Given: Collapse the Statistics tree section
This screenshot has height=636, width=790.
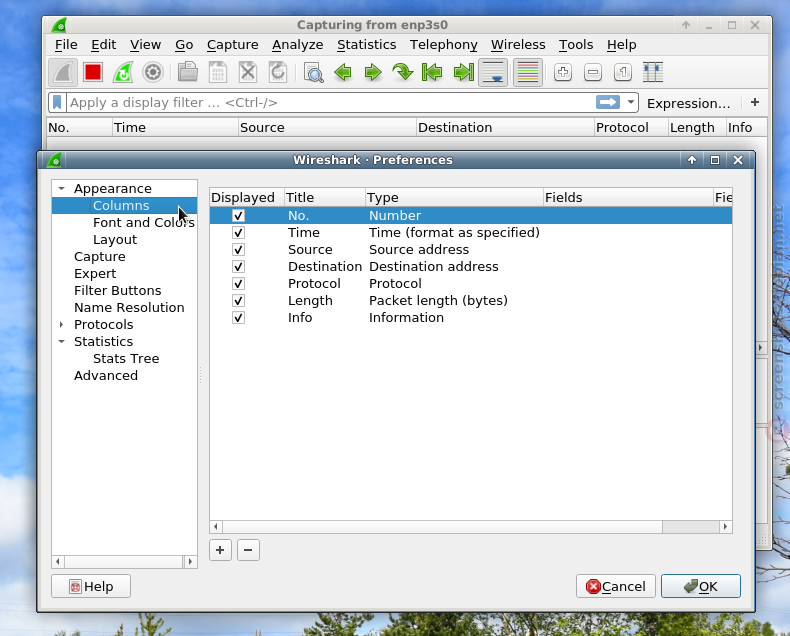Looking at the screenshot, I should [61, 342].
